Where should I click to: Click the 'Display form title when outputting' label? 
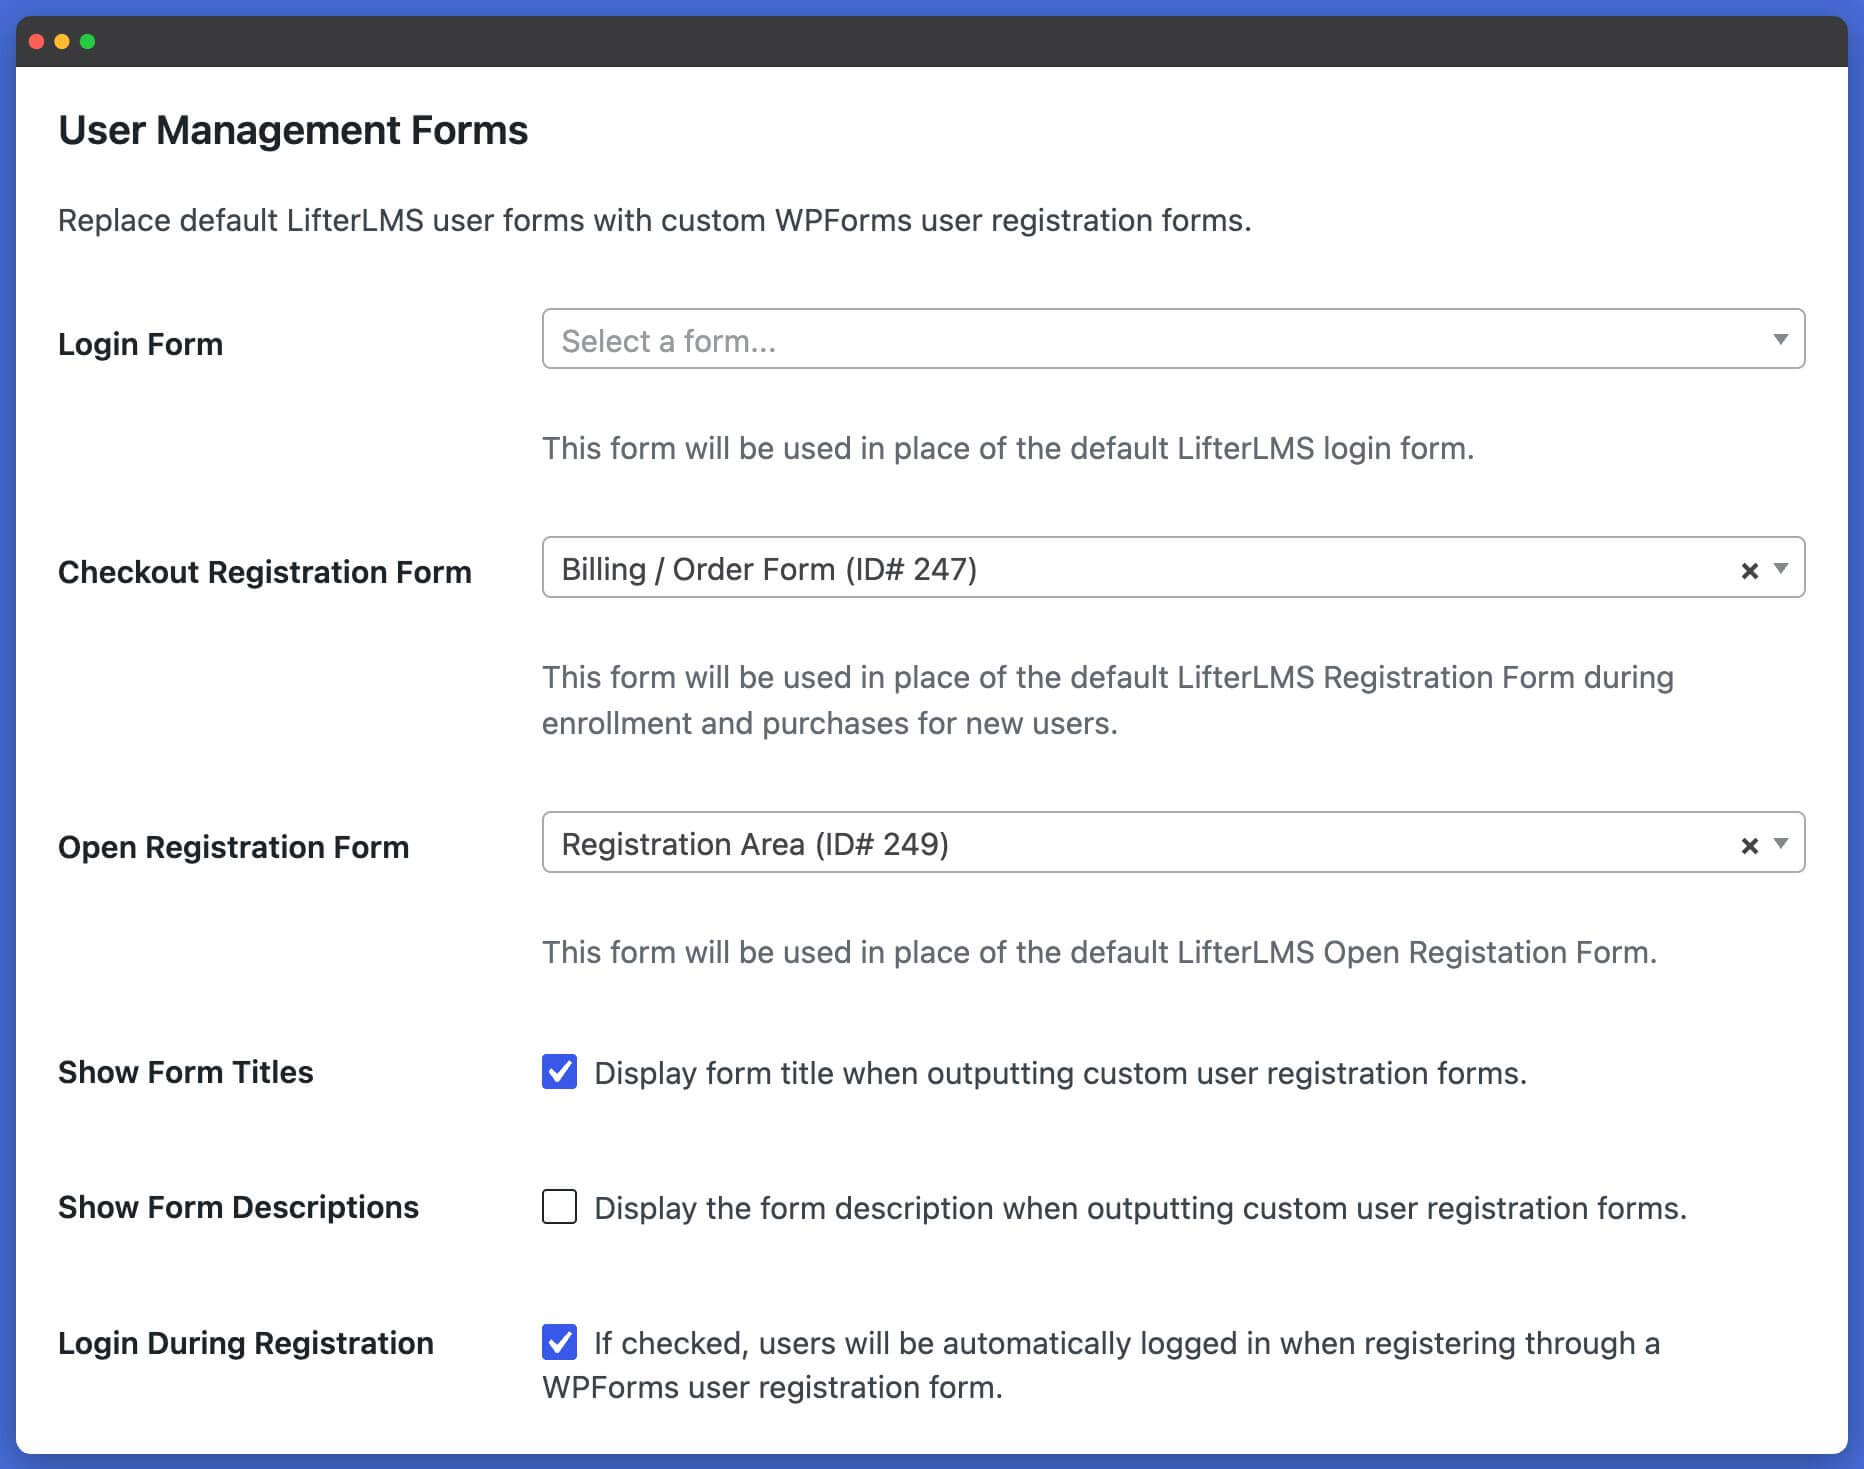pos(1060,1073)
